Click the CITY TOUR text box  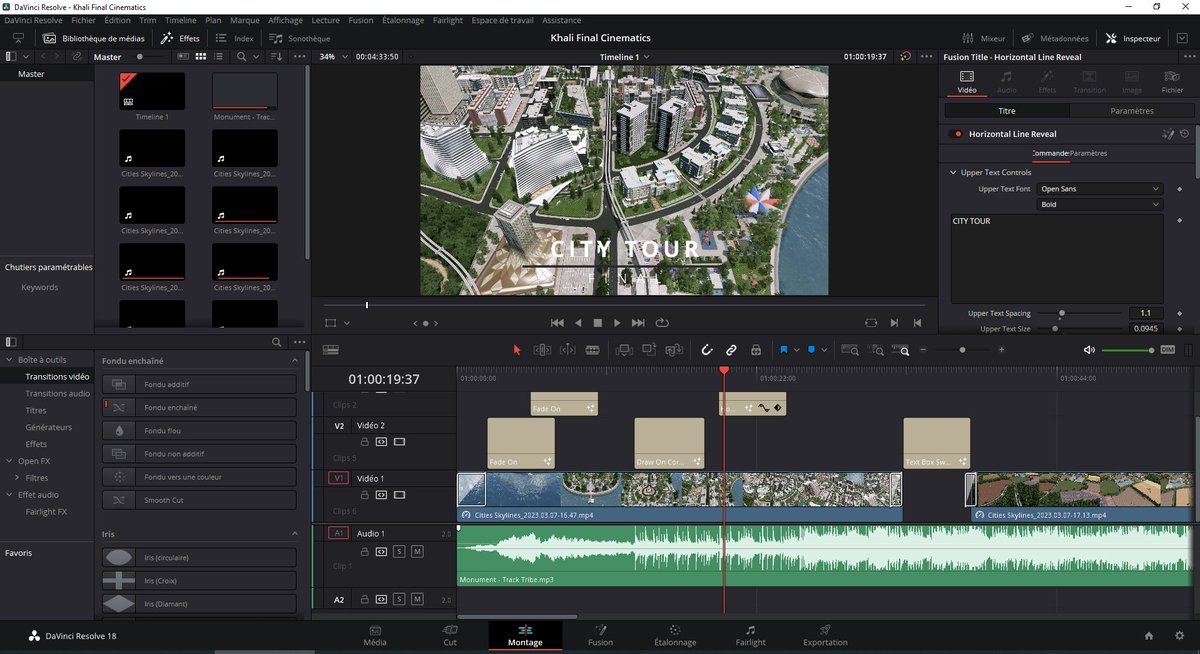[x=1057, y=258]
